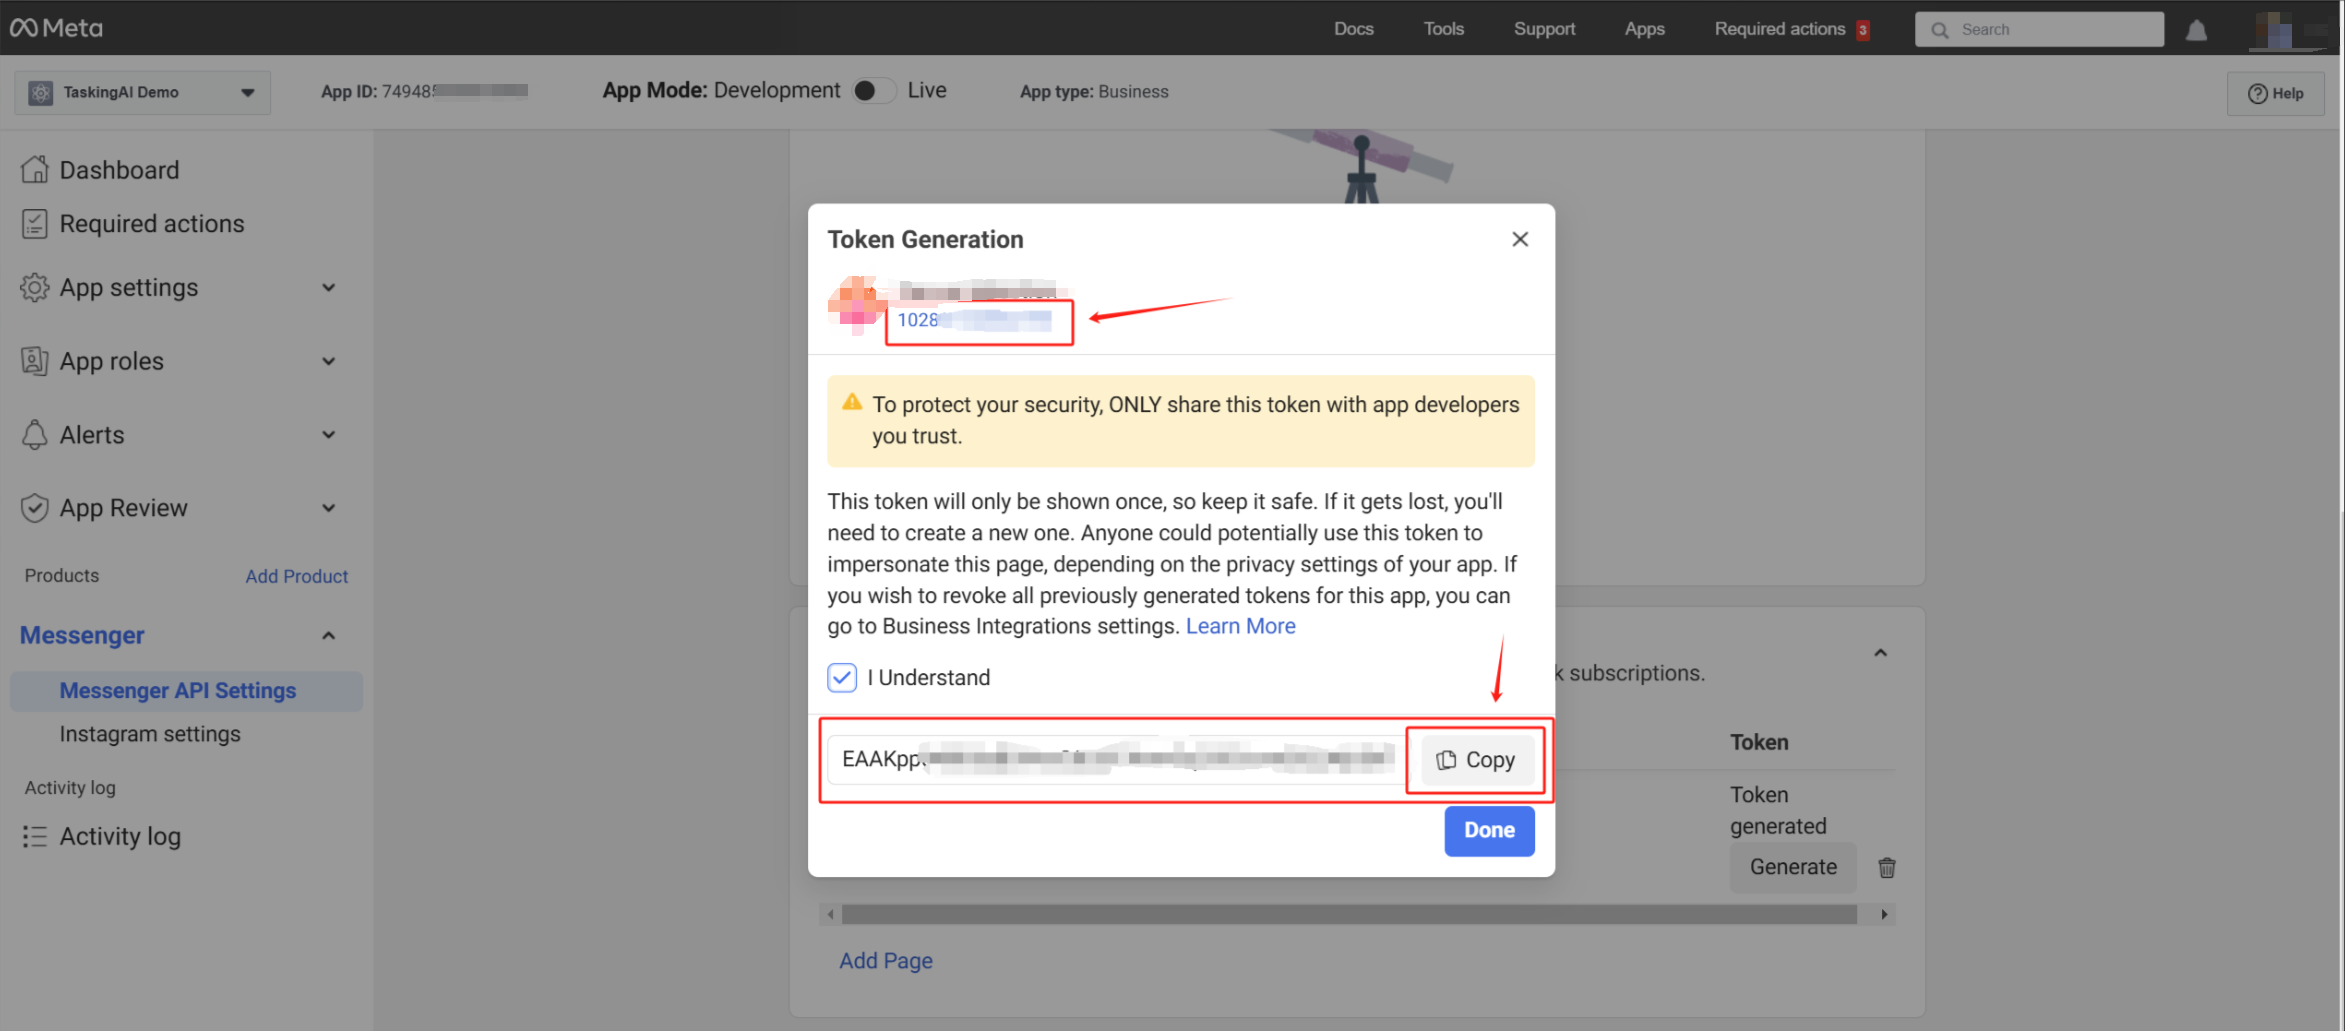The height and width of the screenshot is (1031, 2345).
Task: Click the scrollbar left arrow
Action: 830,914
